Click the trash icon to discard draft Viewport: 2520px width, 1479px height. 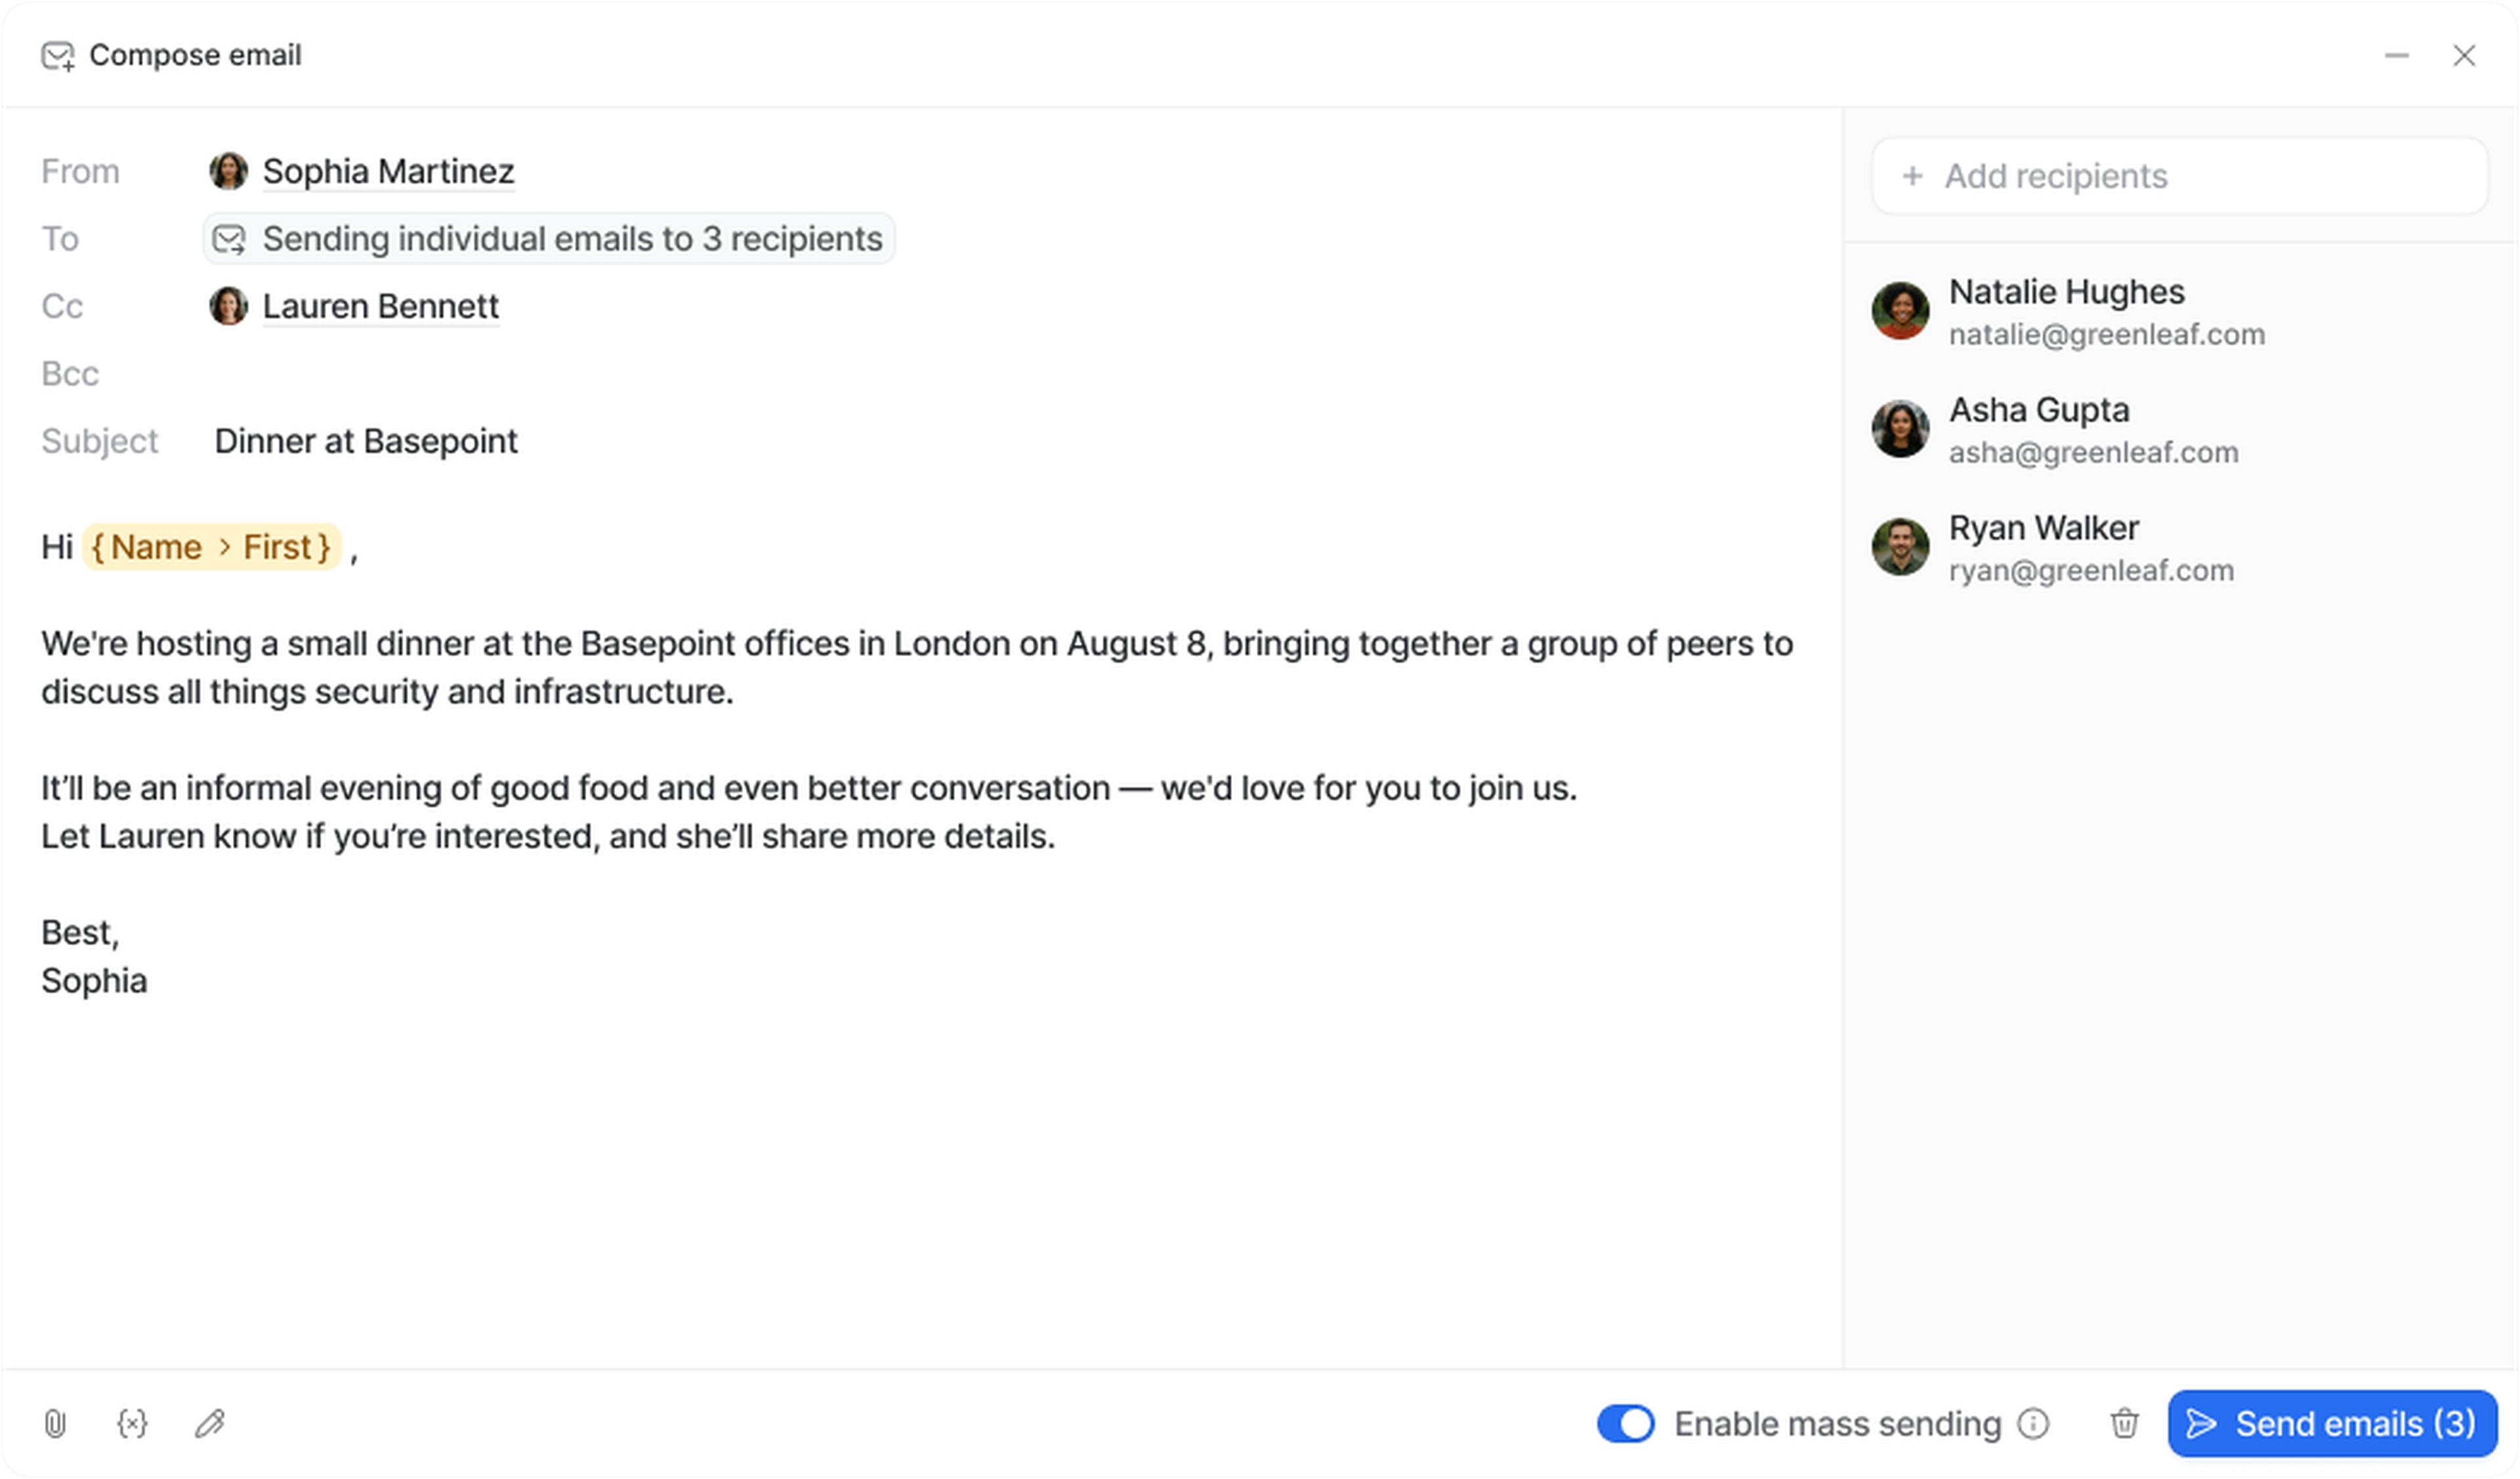[x=2124, y=1423]
